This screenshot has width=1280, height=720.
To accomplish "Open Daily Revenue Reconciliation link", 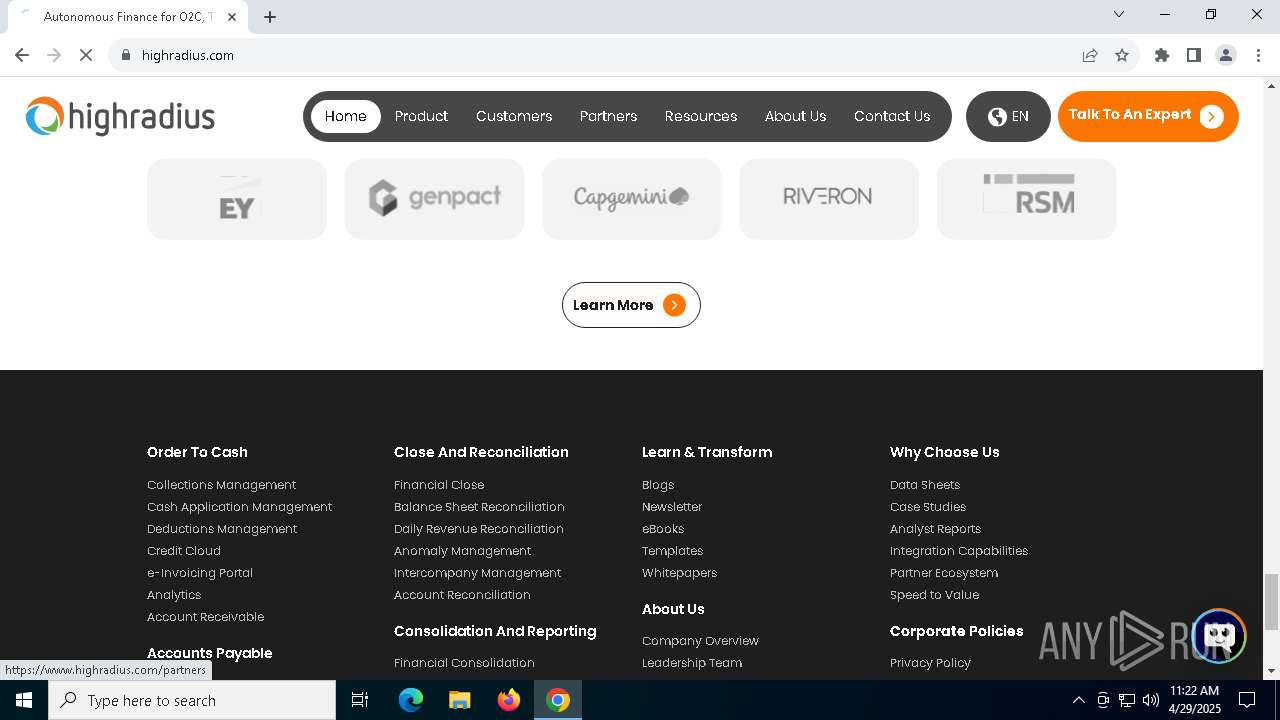I will tap(479, 529).
